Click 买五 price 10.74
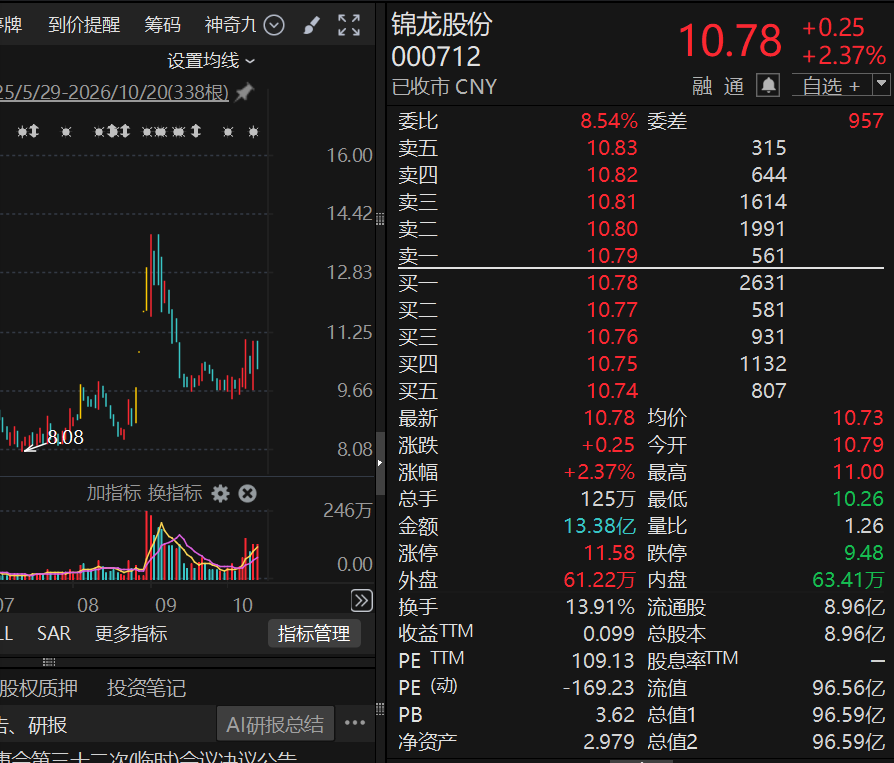Screen dimensions: 894x763 coord(612,391)
